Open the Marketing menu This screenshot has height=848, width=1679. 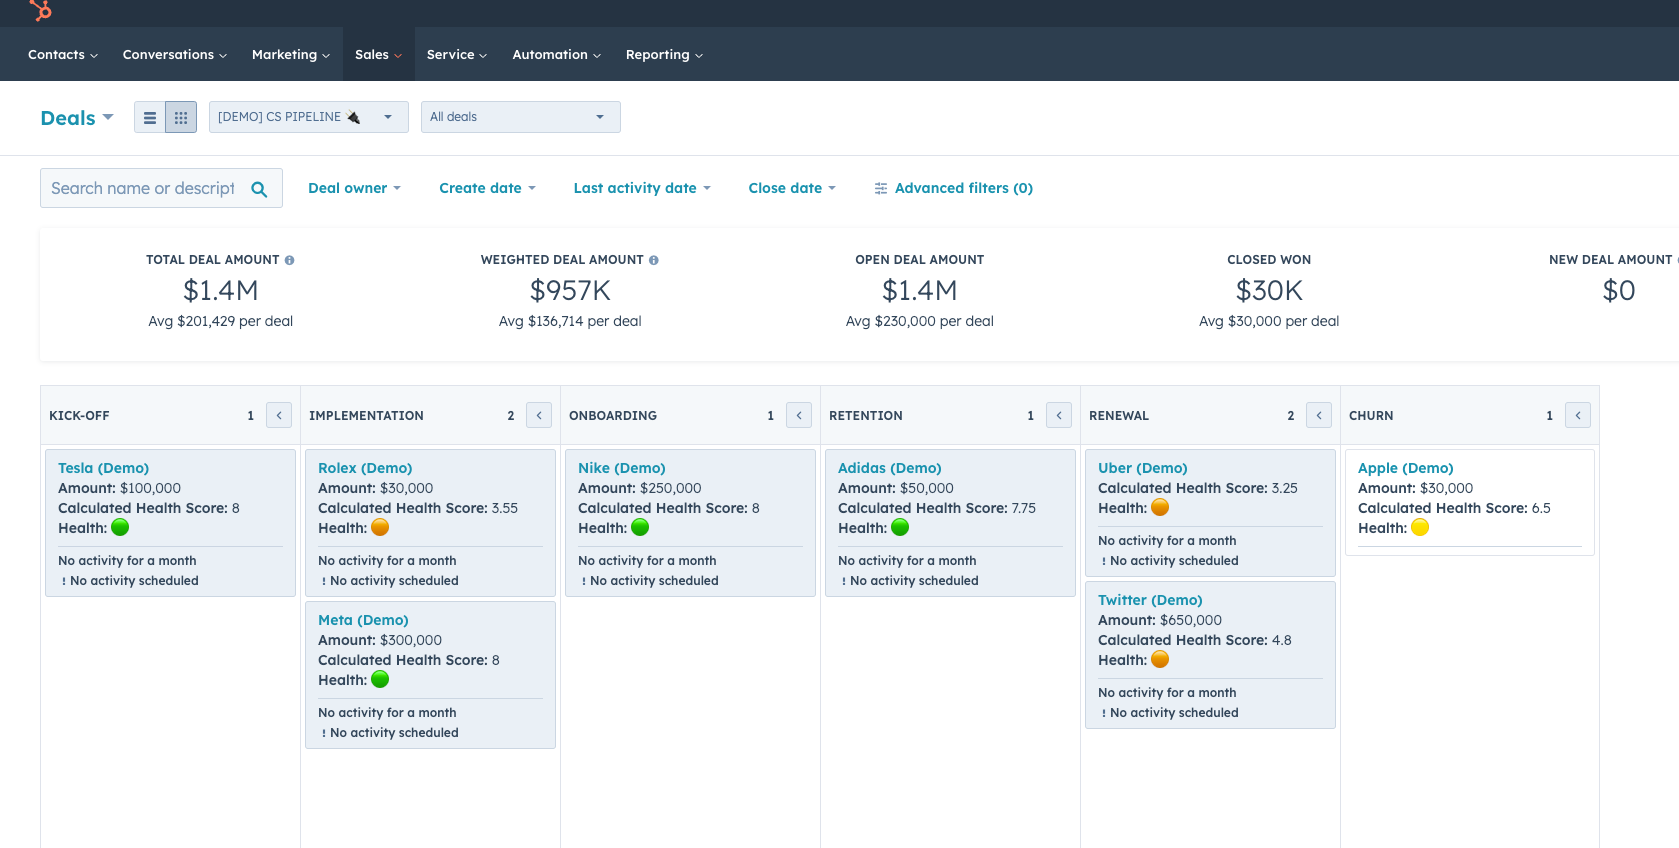[291, 55]
